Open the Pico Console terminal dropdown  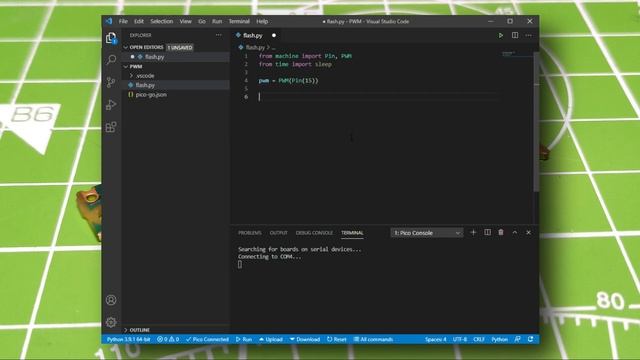[427, 233]
